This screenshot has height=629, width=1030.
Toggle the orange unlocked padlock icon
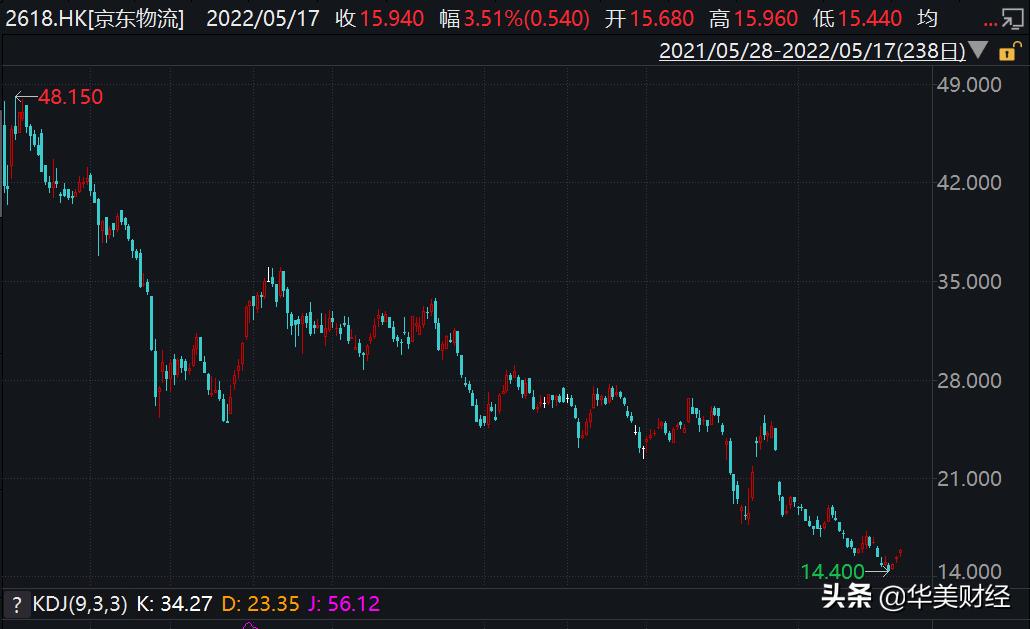(x=1006, y=52)
